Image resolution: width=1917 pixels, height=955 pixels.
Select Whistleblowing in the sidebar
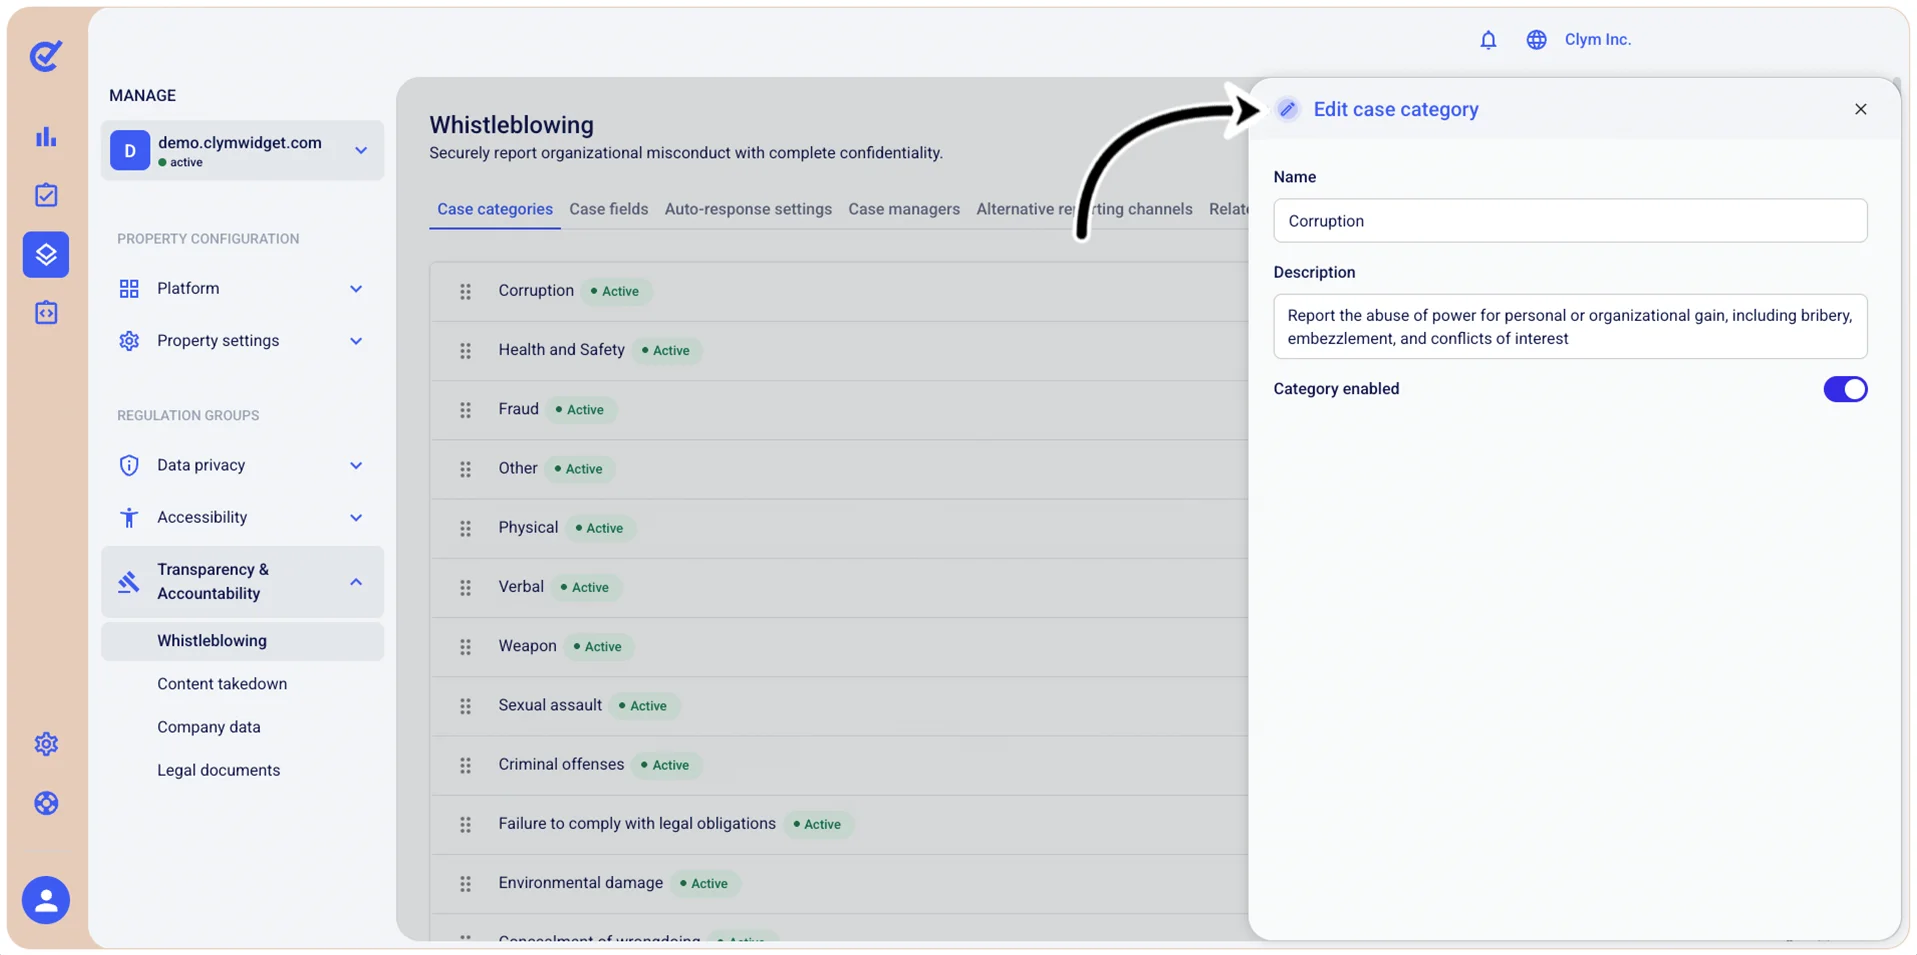point(242,641)
